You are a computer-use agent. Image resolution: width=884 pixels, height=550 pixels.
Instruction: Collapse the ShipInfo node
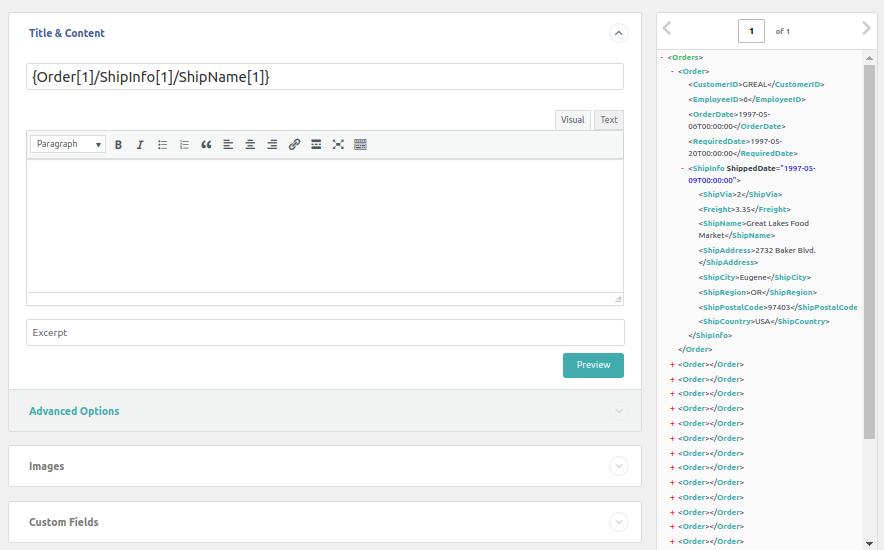click(x=682, y=168)
